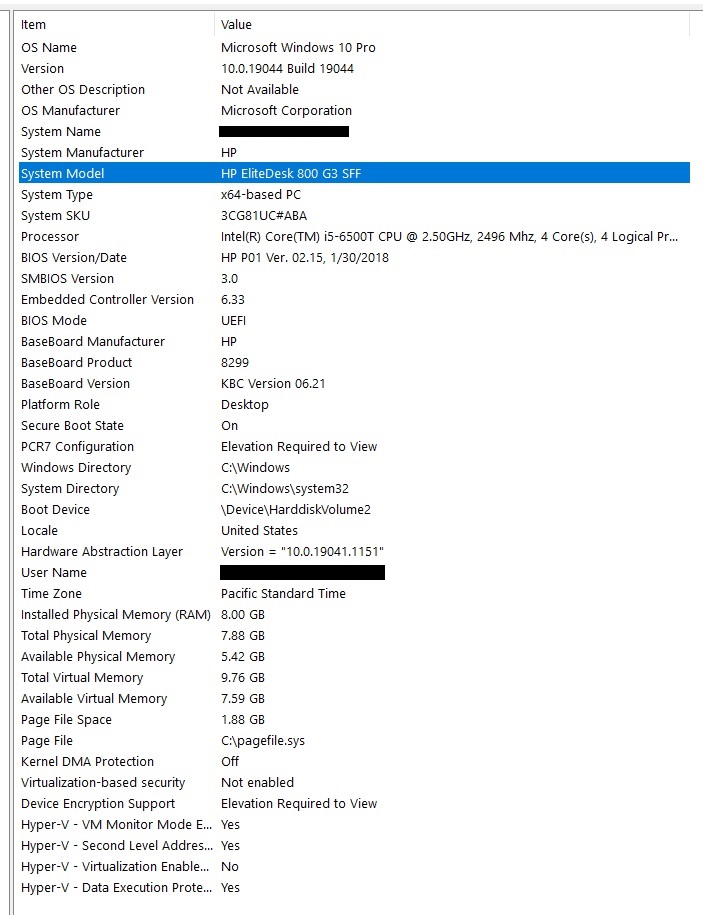Click the highlighted System Model row
This screenshot has width=703, height=915.
tap(354, 173)
